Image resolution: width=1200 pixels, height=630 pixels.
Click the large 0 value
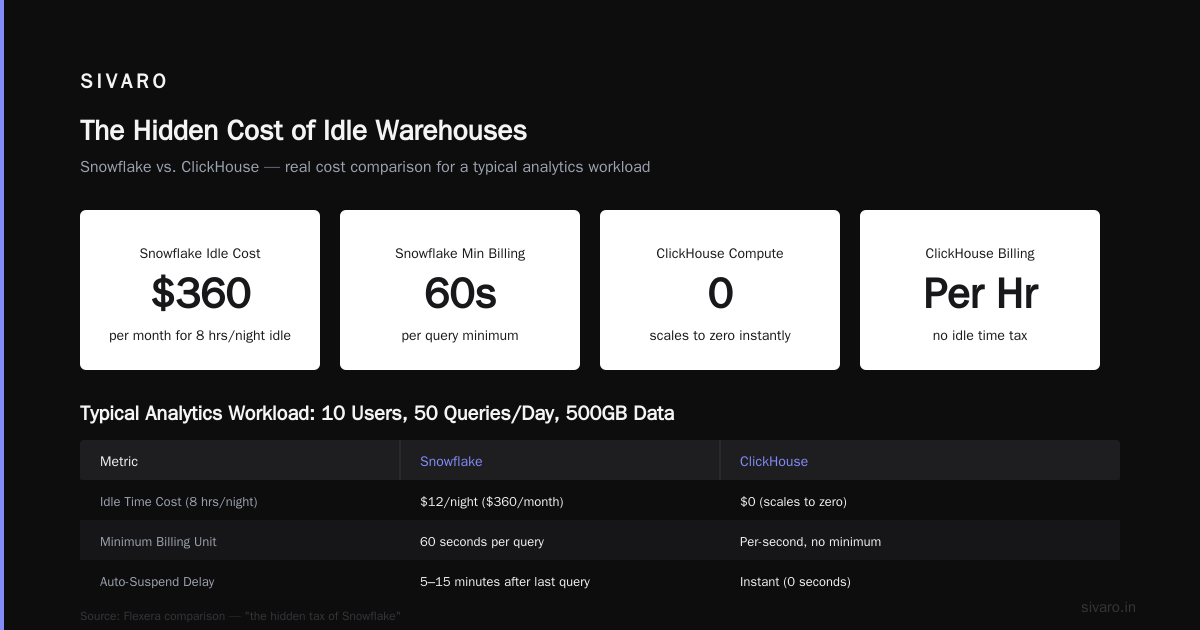click(x=720, y=294)
